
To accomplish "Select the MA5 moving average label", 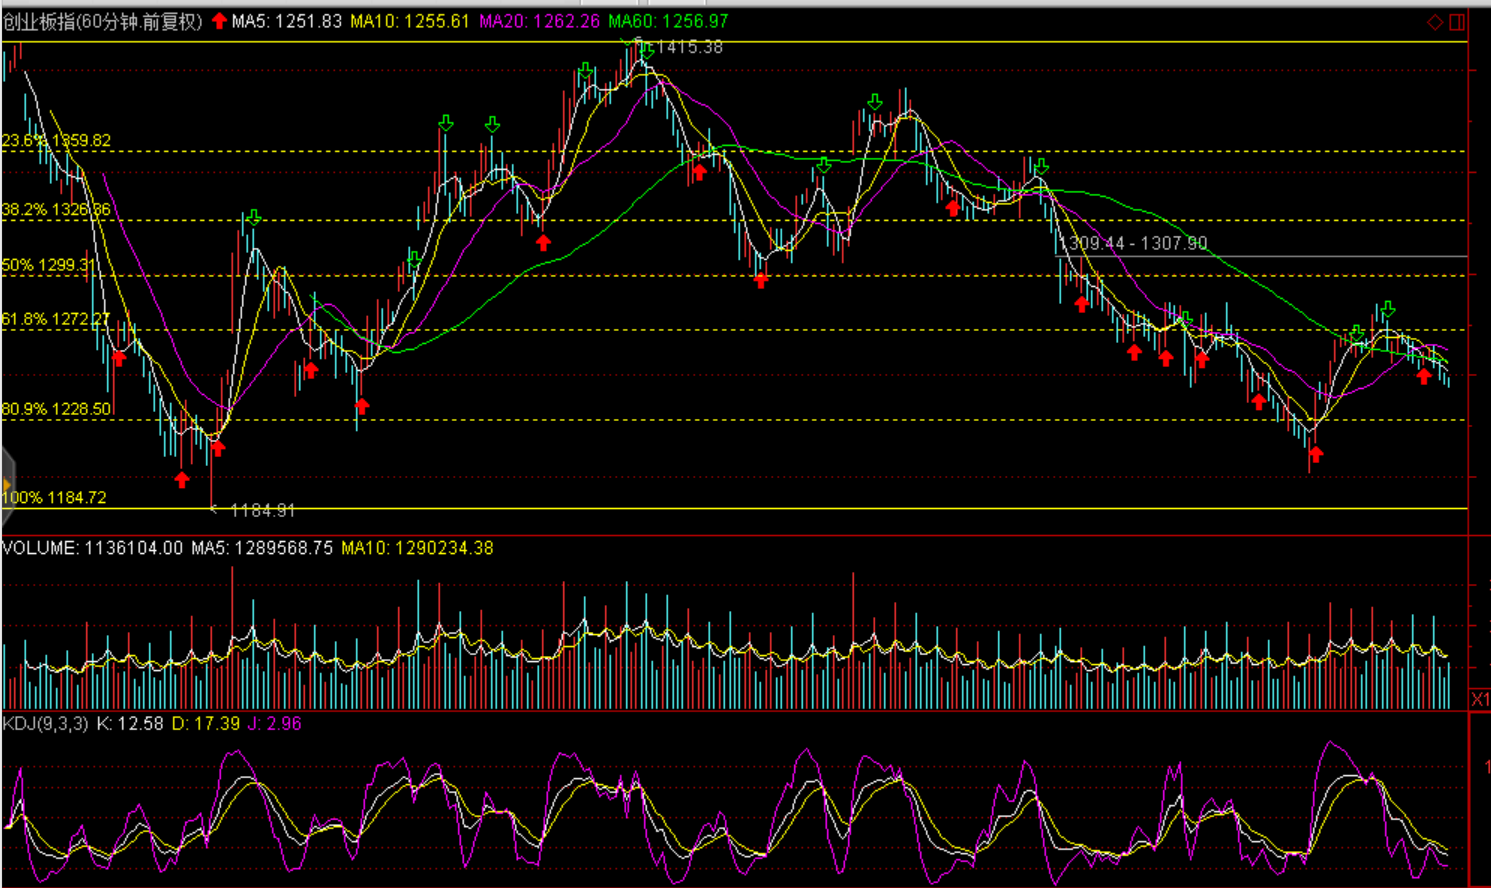I will point(286,21).
